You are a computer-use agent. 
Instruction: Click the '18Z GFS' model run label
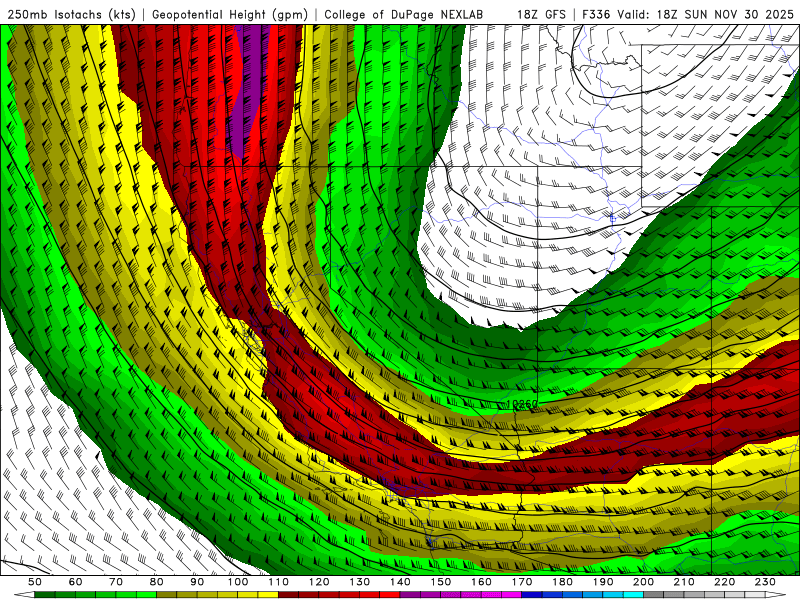(541, 14)
